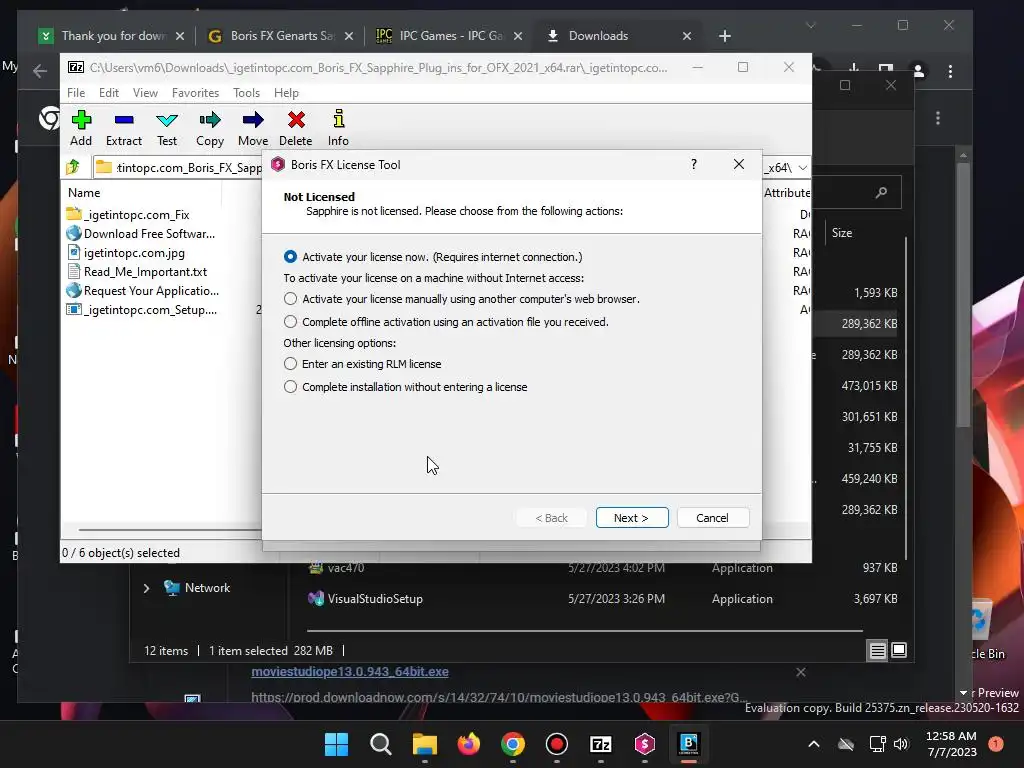Select Read_Me_Important.txt file
Viewport: 1024px width, 768px height.
(145, 272)
